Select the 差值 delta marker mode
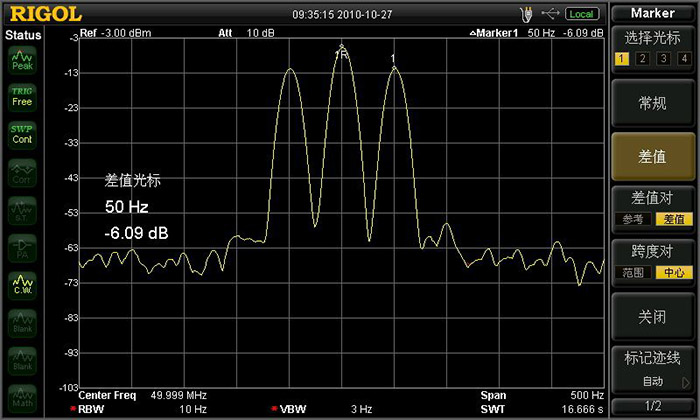 click(x=652, y=157)
